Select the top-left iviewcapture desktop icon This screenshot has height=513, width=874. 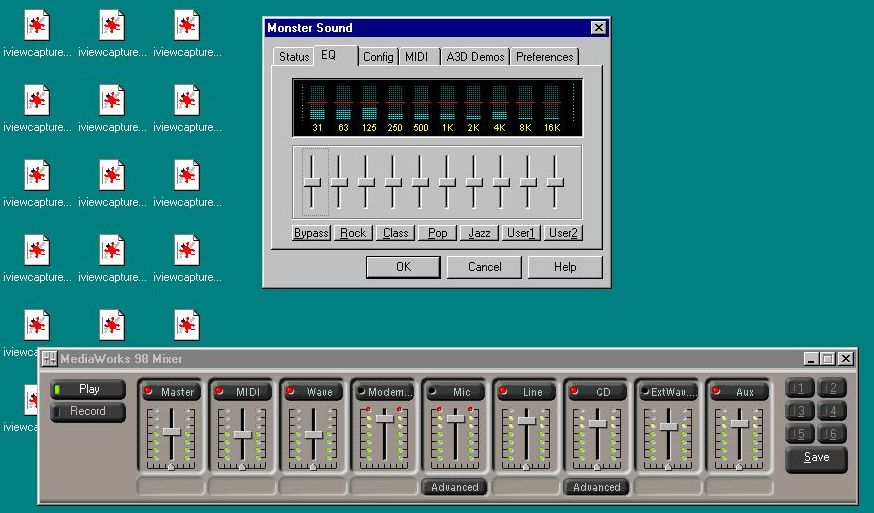point(37,33)
